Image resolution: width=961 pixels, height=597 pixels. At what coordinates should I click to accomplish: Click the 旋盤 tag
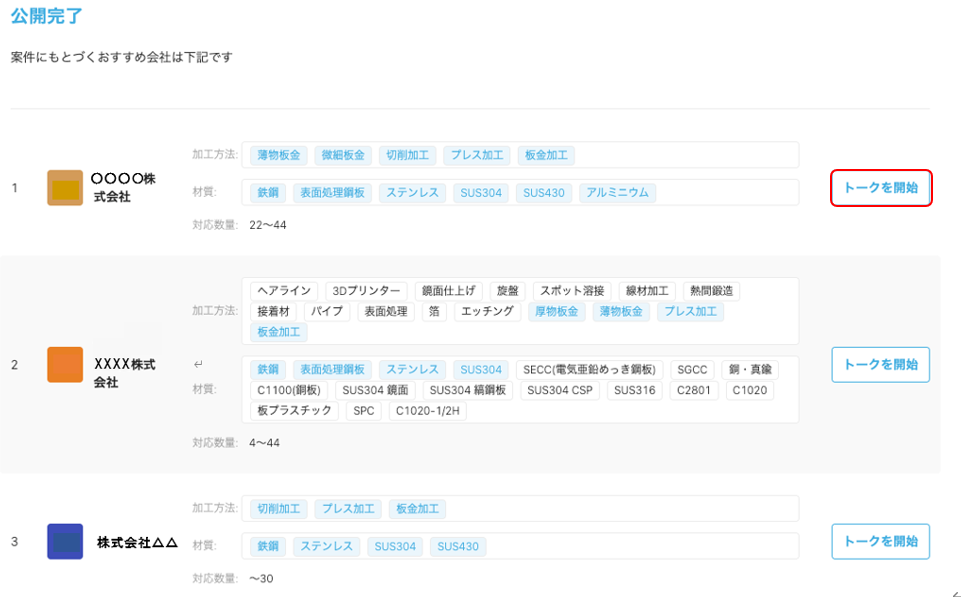(507, 291)
